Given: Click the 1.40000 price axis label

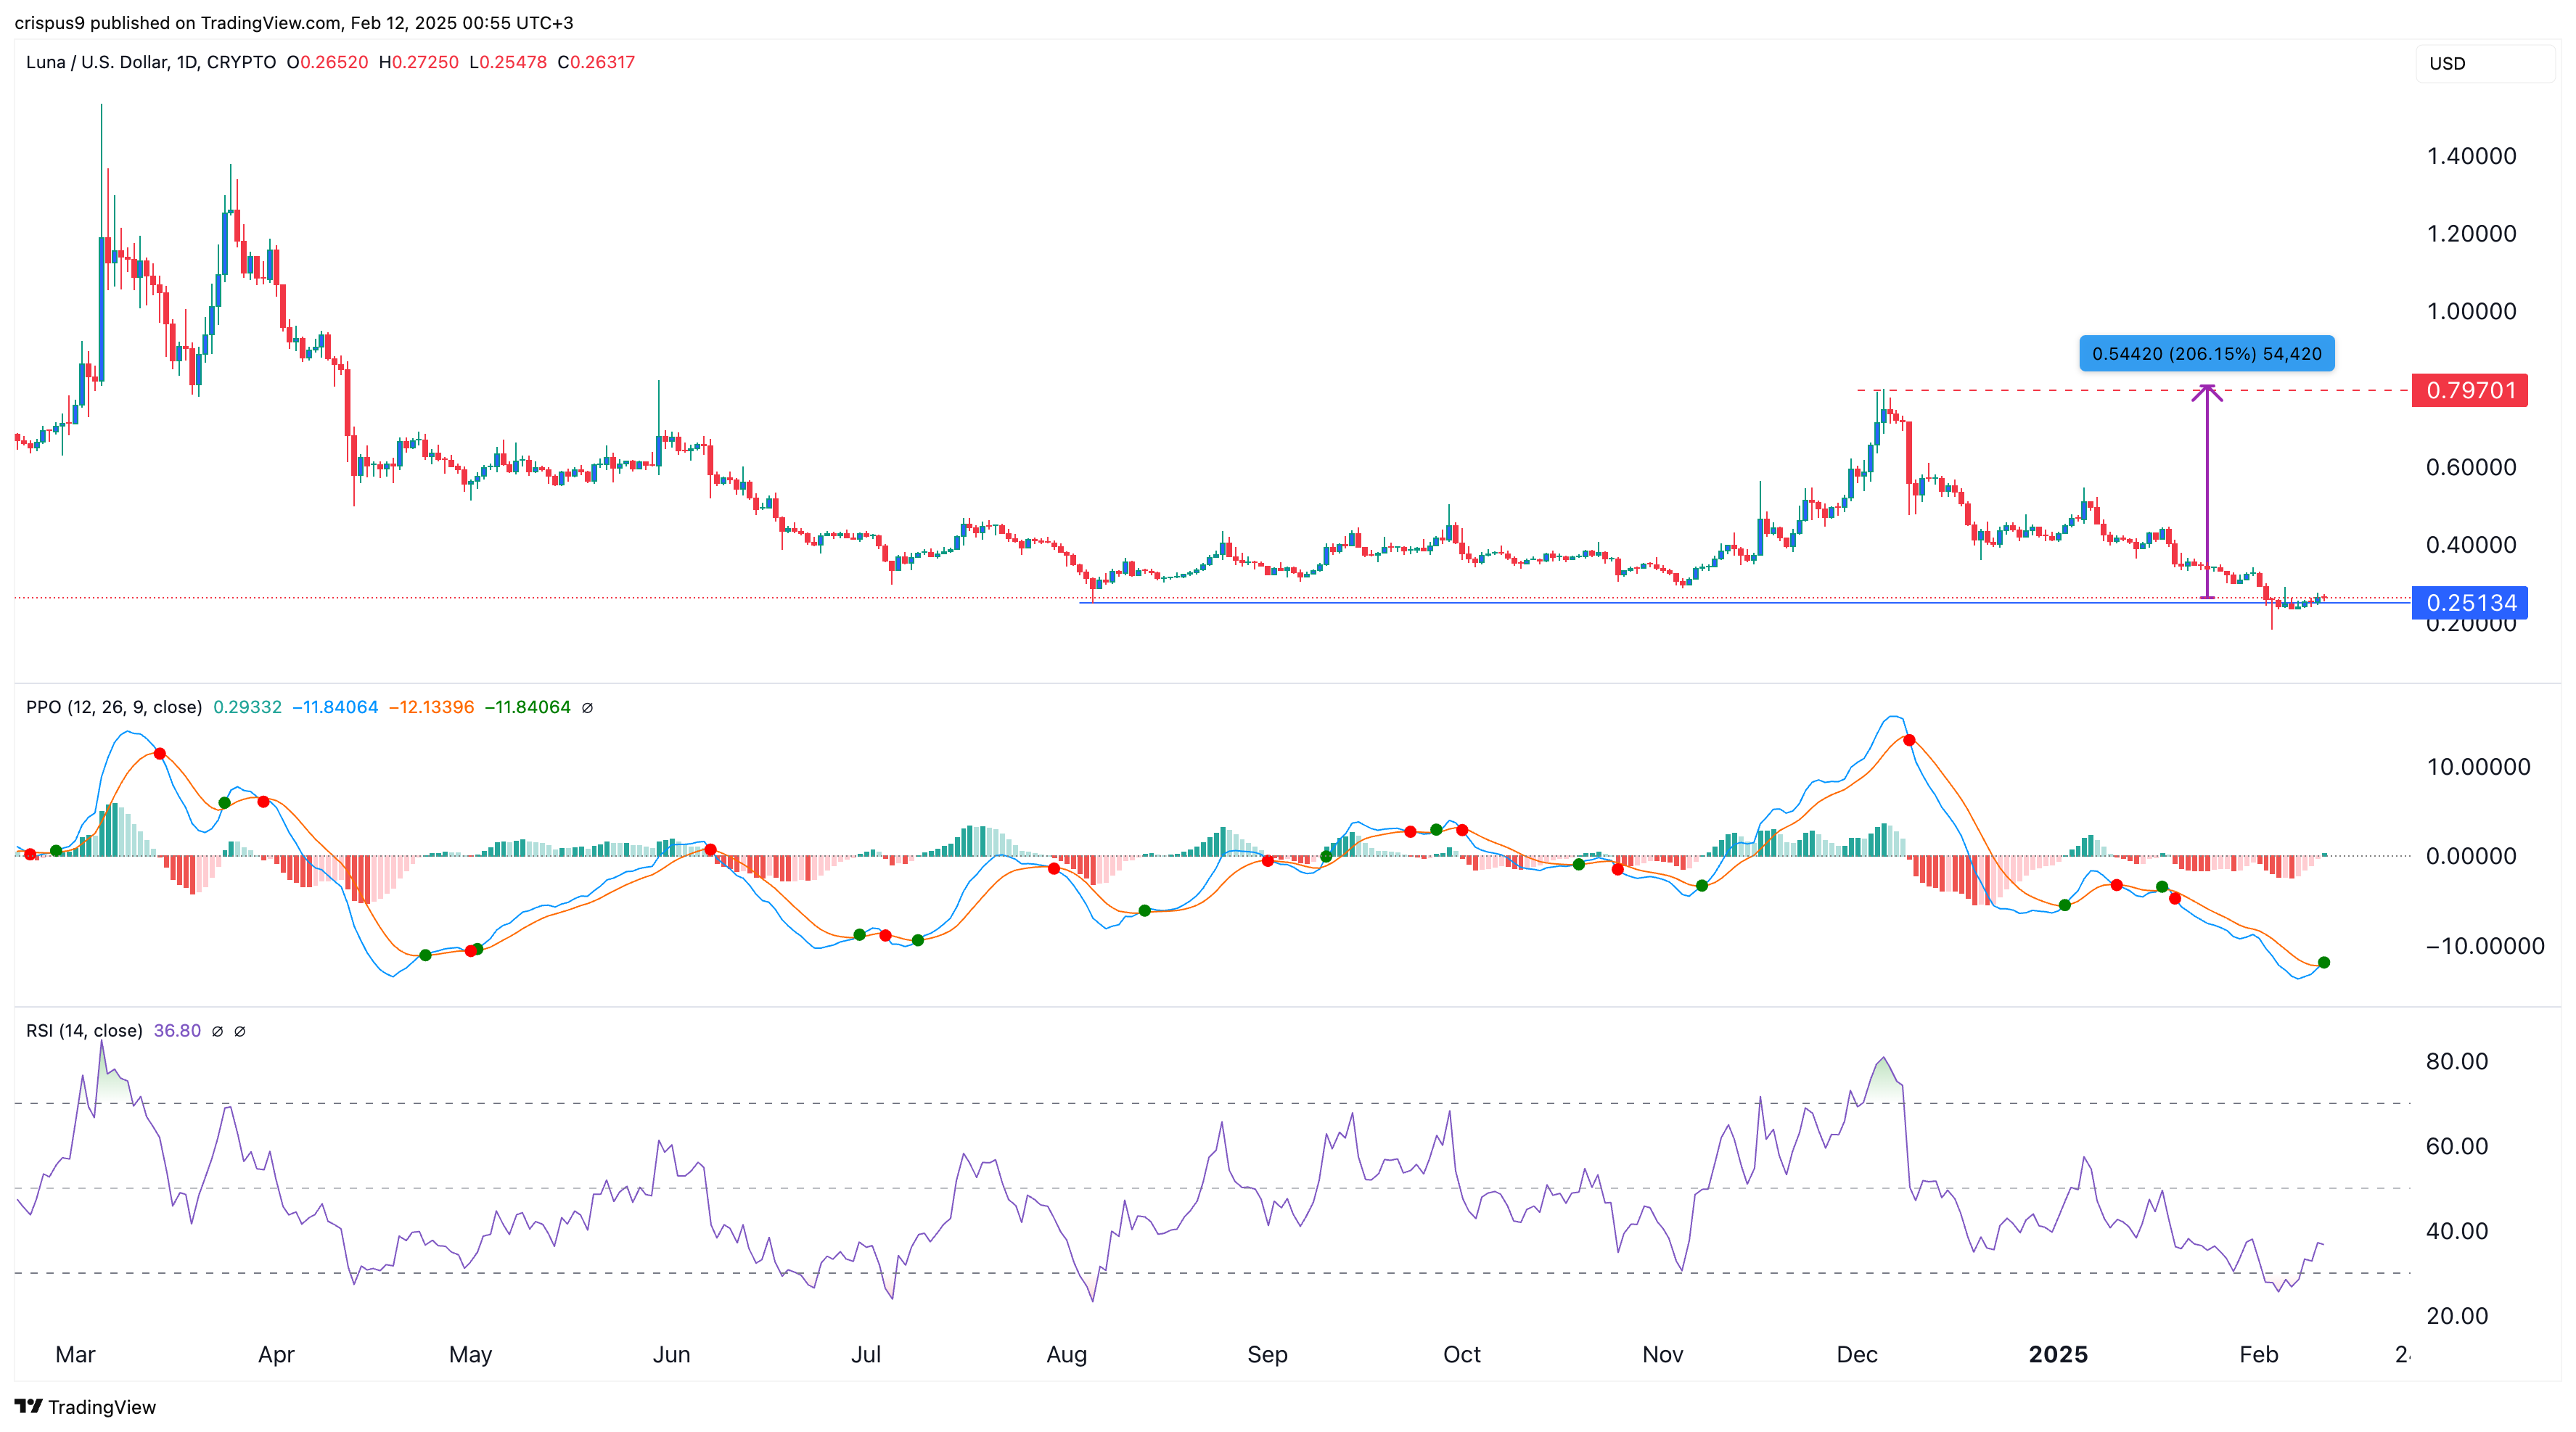Looking at the screenshot, I should (2471, 156).
